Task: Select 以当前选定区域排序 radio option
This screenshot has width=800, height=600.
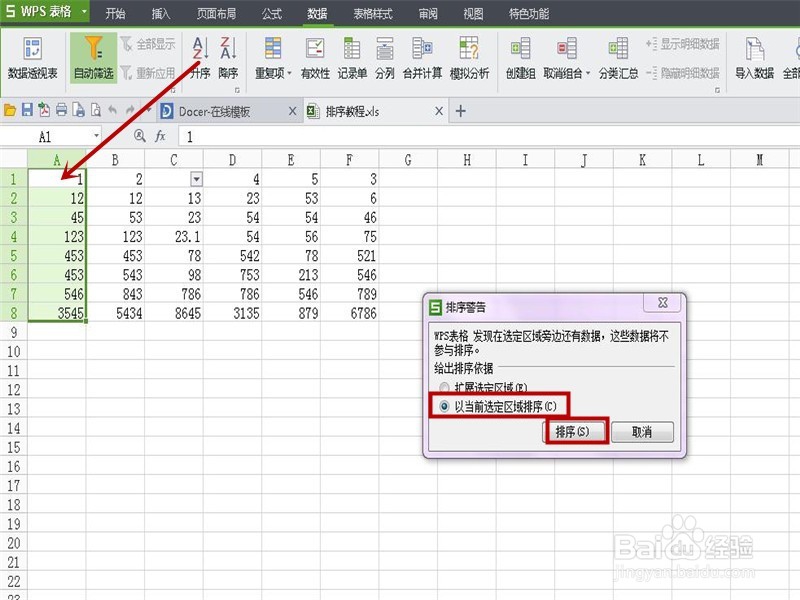Action: (x=444, y=407)
